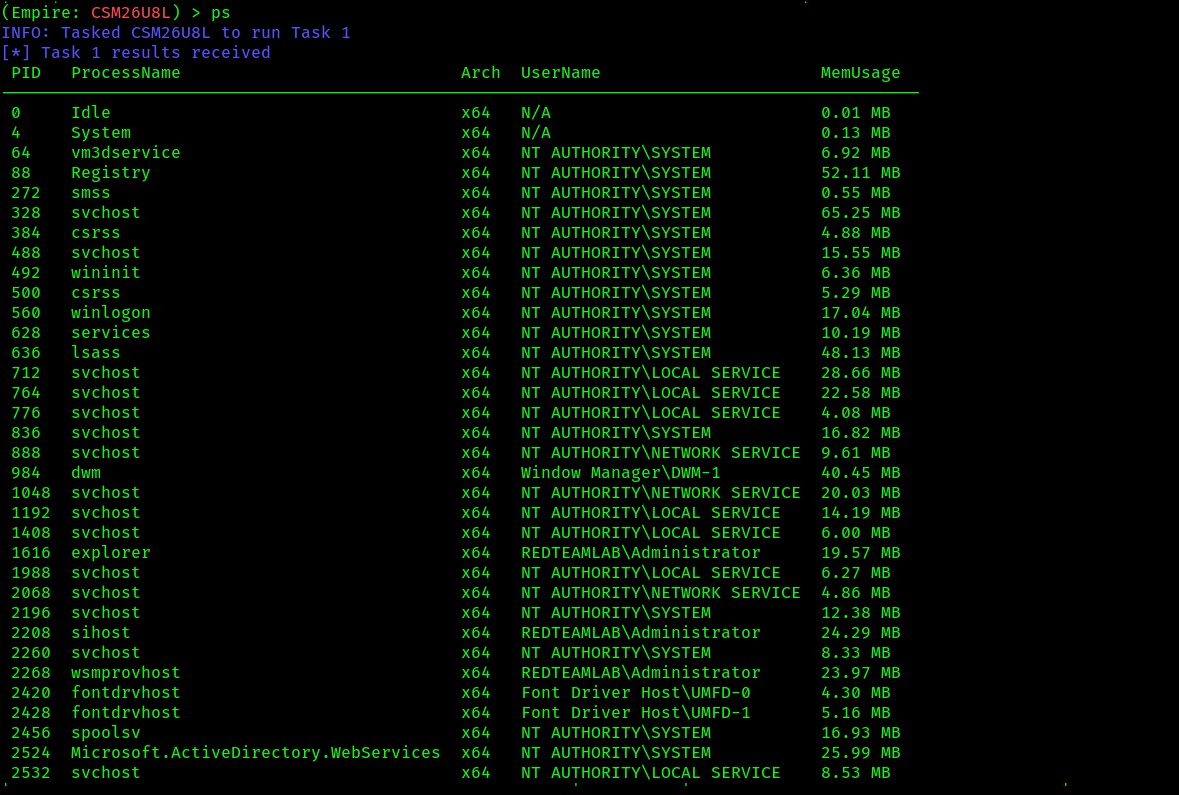Select the lsass process name

(95, 353)
